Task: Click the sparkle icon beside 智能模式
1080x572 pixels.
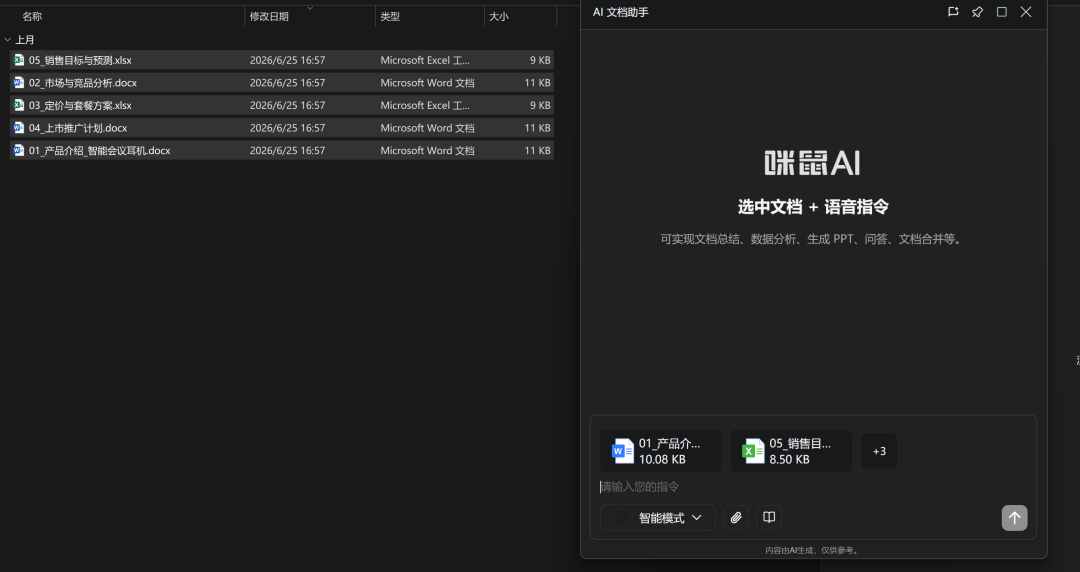Action: [621, 518]
